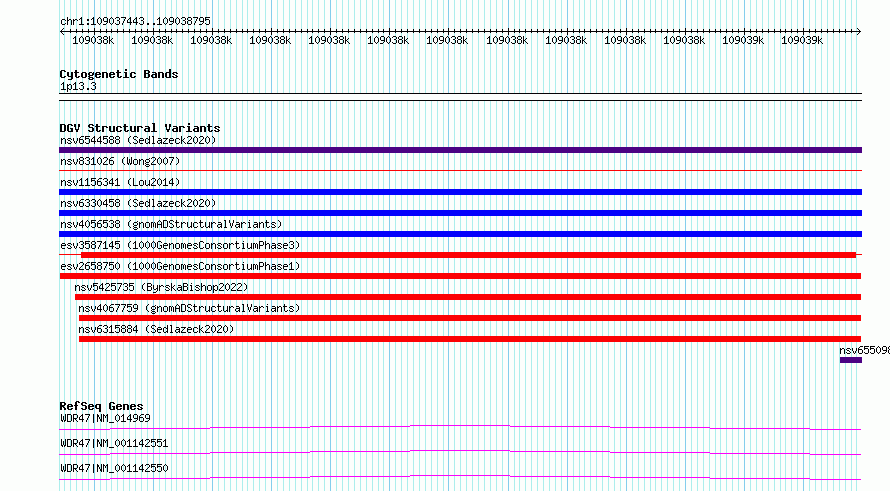Select the magenta WDR47|NM_001142550 transcript line
The width and height of the screenshot is (890, 491).
tap(460, 477)
